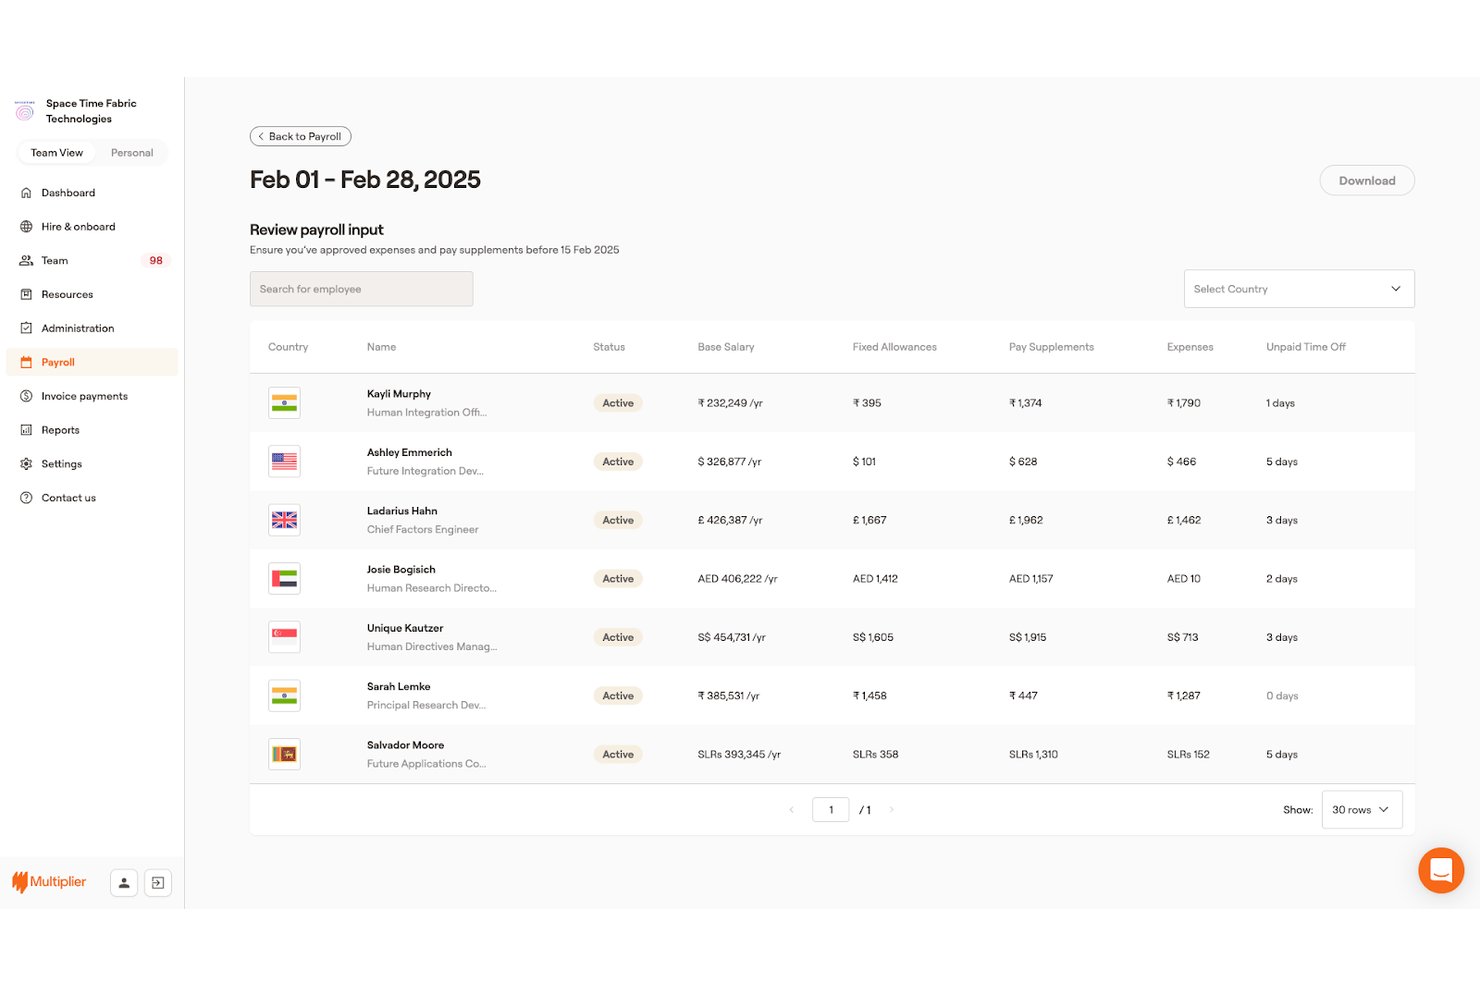Click the UAE flag for Josie Bogisich

click(x=285, y=579)
